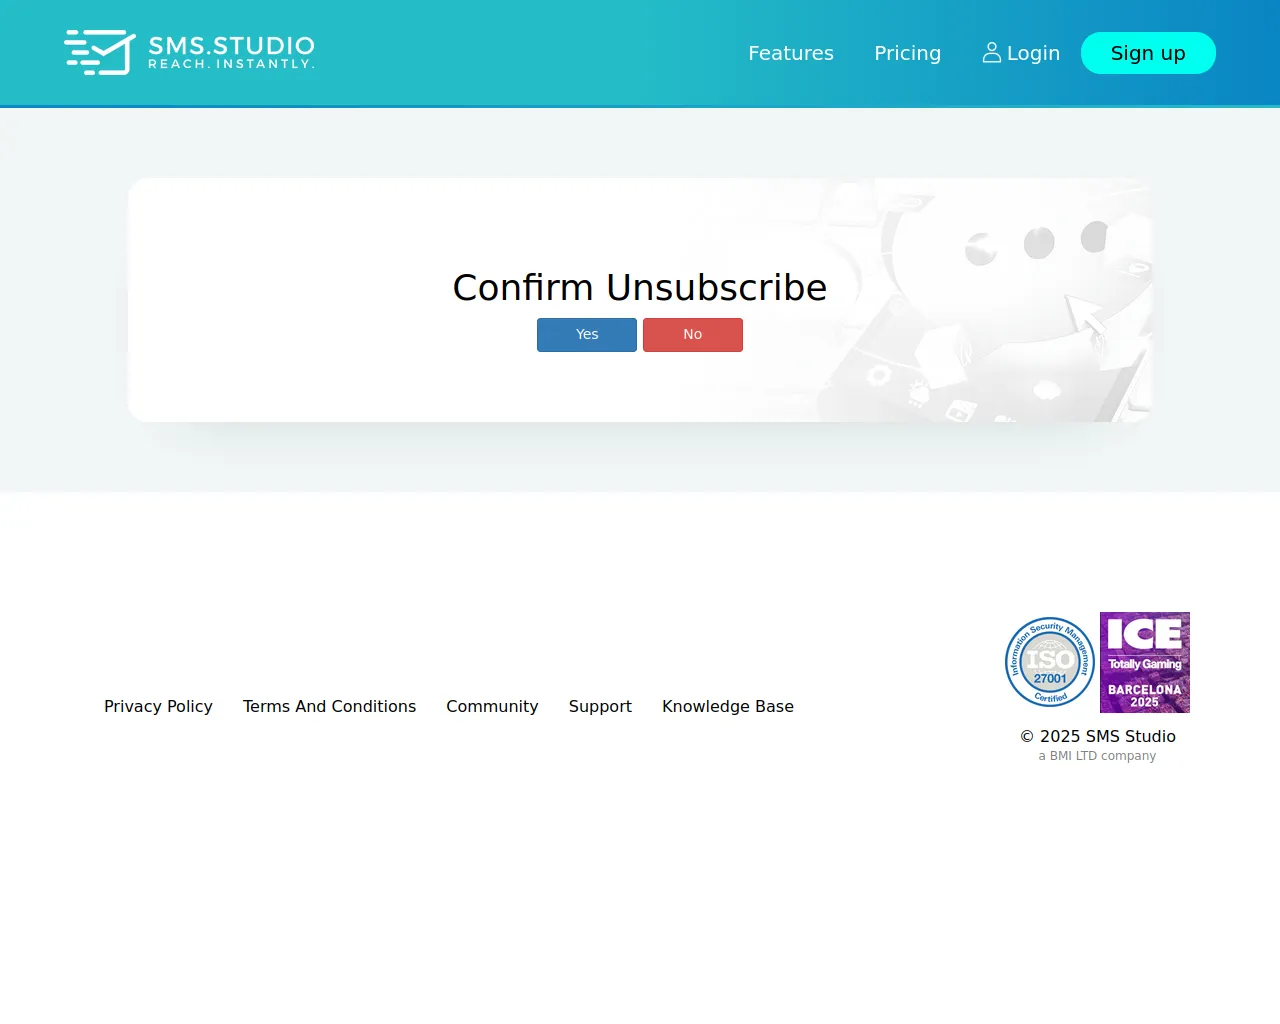The width and height of the screenshot is (1280, 1024).
Task: Open the Privacy Policy page
Action: click(158, 706)
